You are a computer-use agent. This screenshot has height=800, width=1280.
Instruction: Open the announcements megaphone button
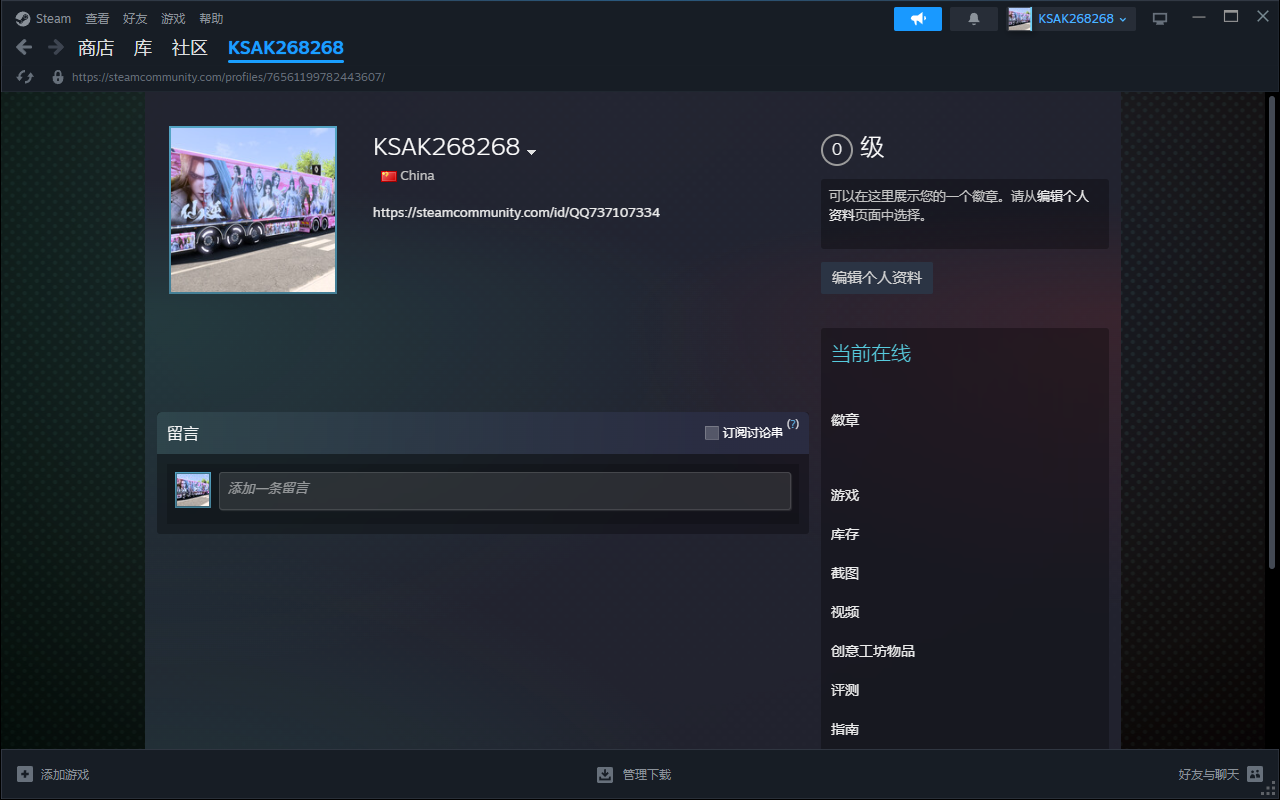(917, 19)
